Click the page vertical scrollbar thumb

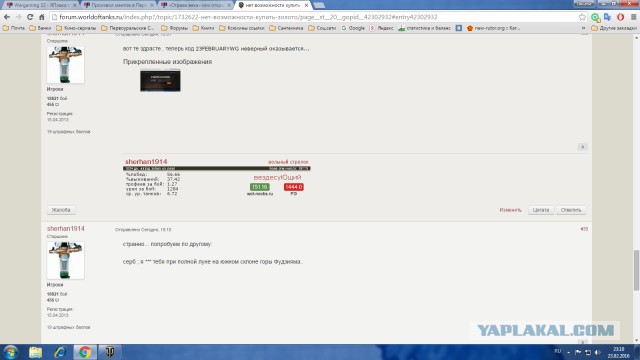(x=636, y=270)
